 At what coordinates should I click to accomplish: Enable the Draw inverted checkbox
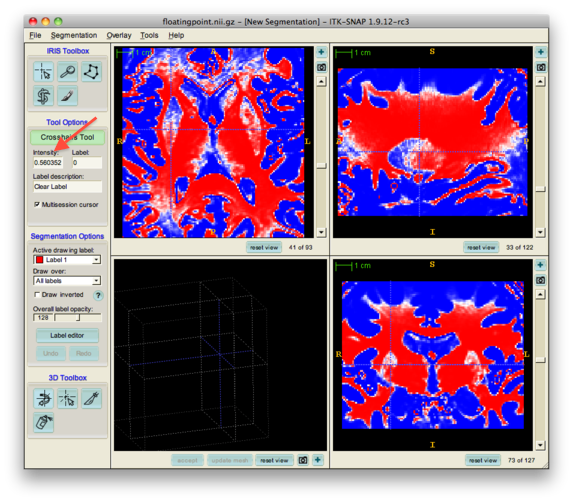pyautogui.click(x=37, y=294)
